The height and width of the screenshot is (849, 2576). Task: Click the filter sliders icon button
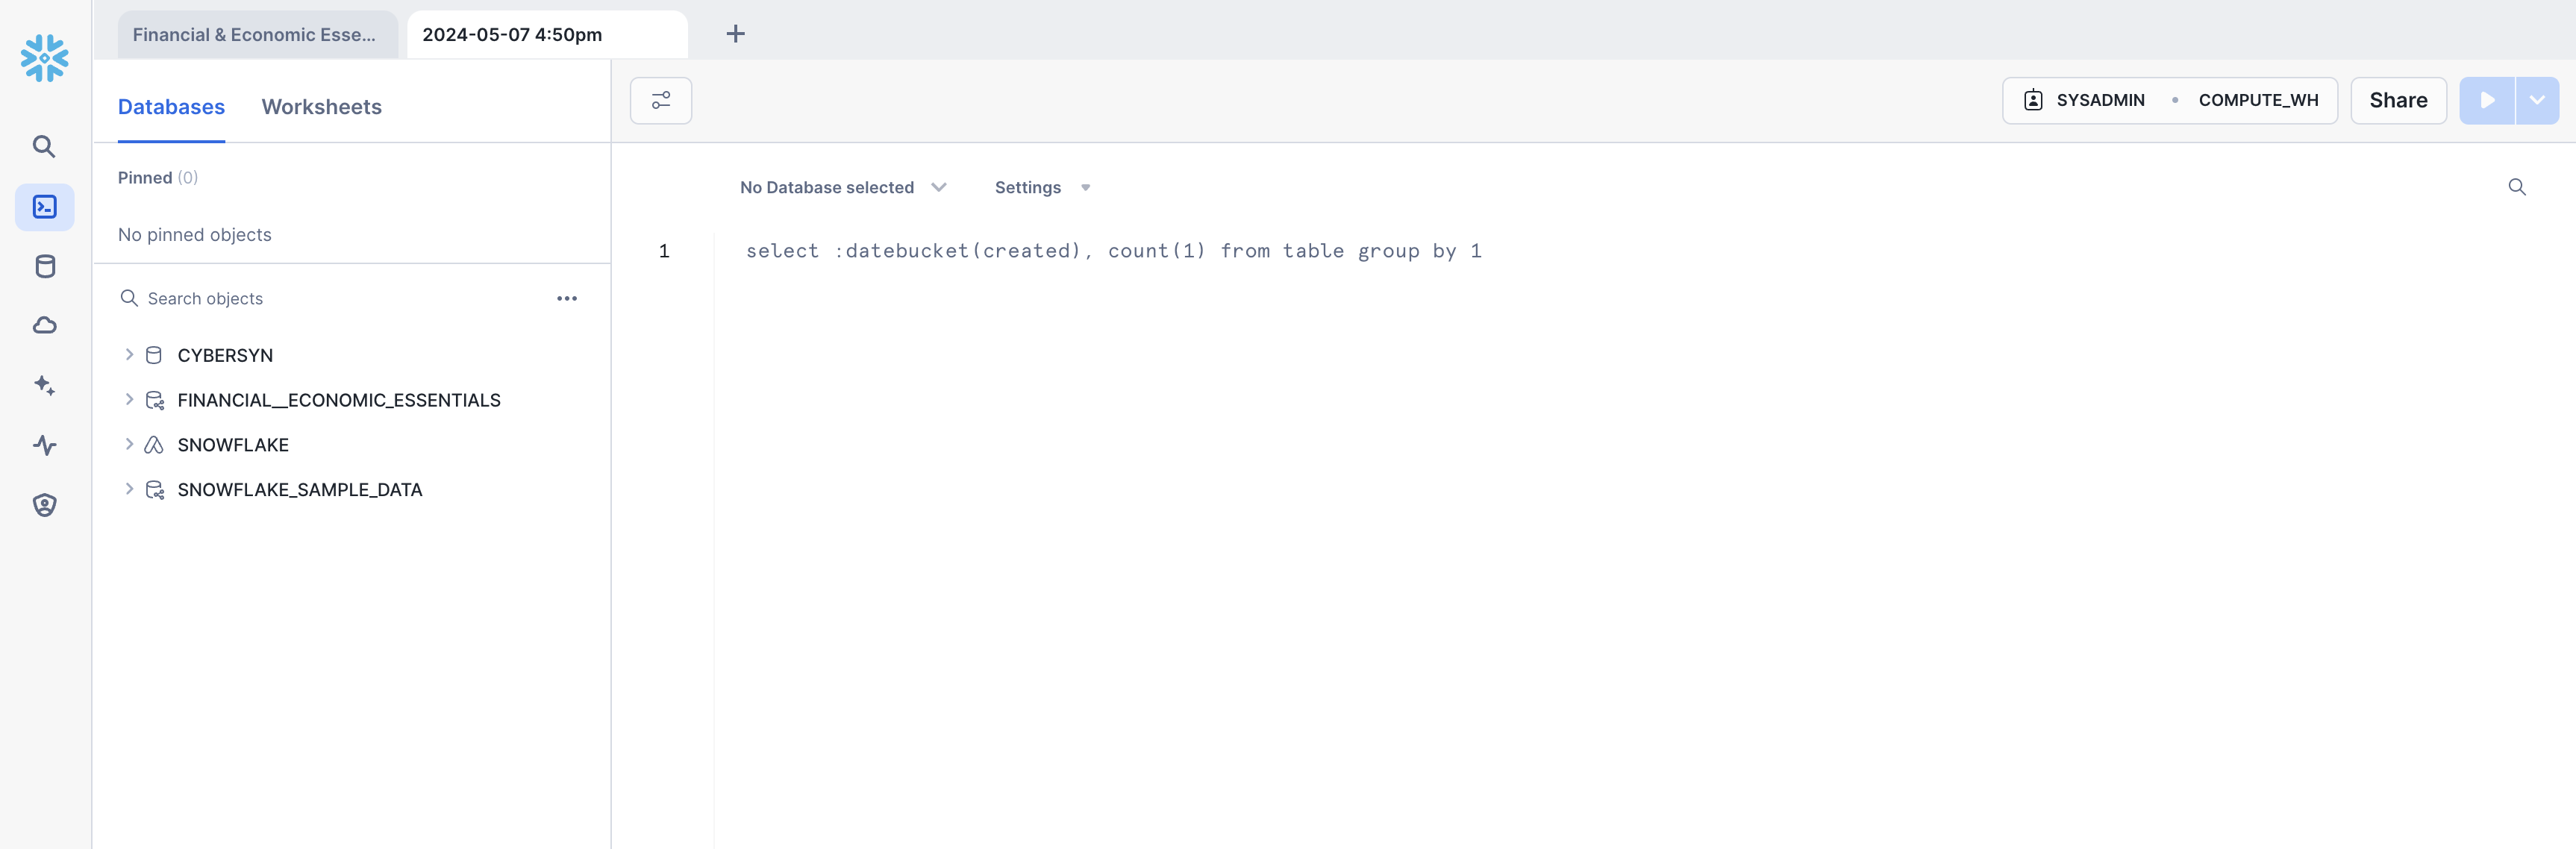[x=660, y=101]
